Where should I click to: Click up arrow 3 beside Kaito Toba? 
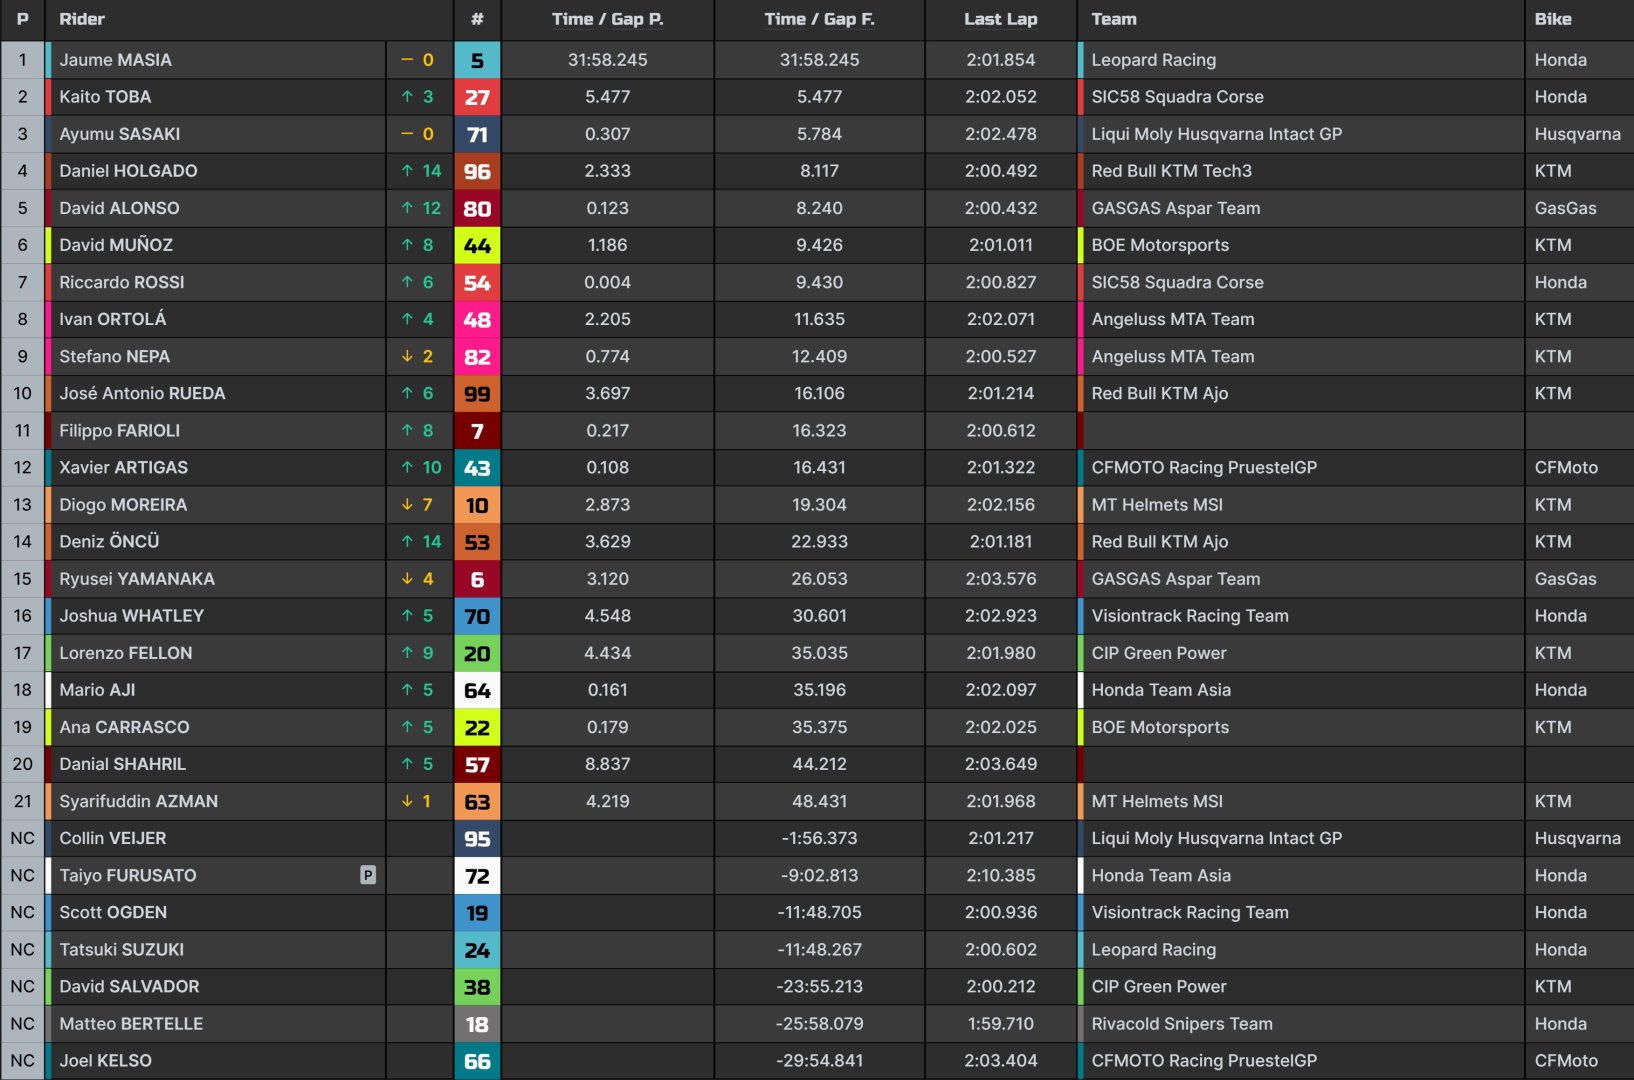(x=417, y=97)
